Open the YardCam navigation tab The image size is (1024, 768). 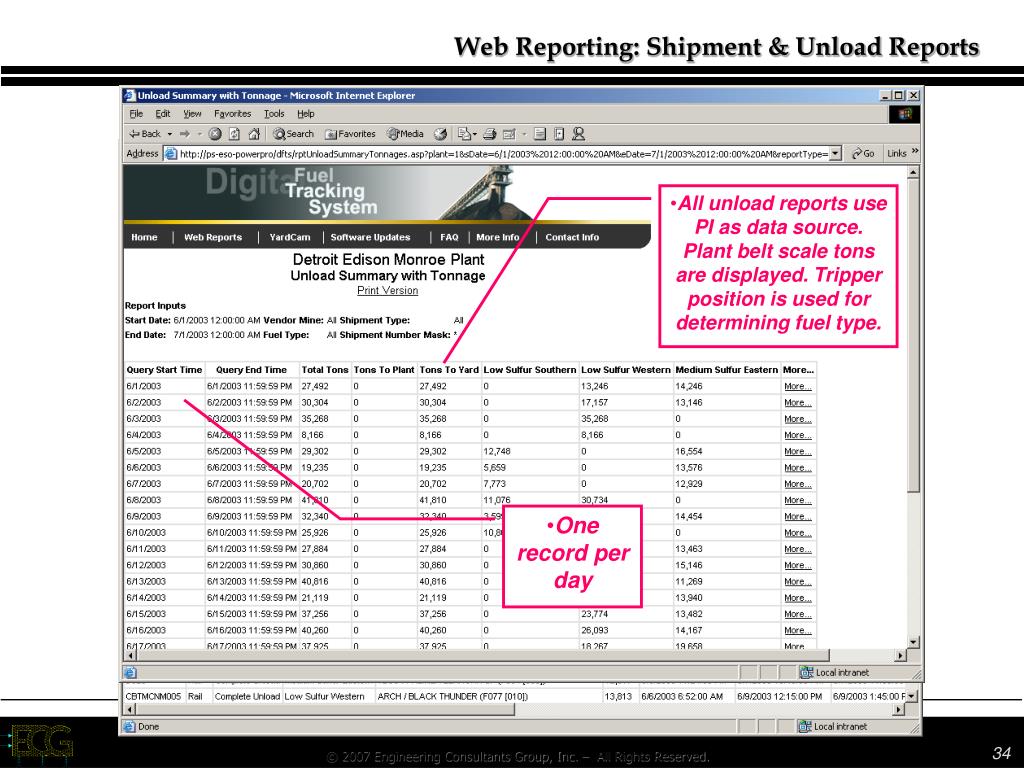click(x=290, y=237)
